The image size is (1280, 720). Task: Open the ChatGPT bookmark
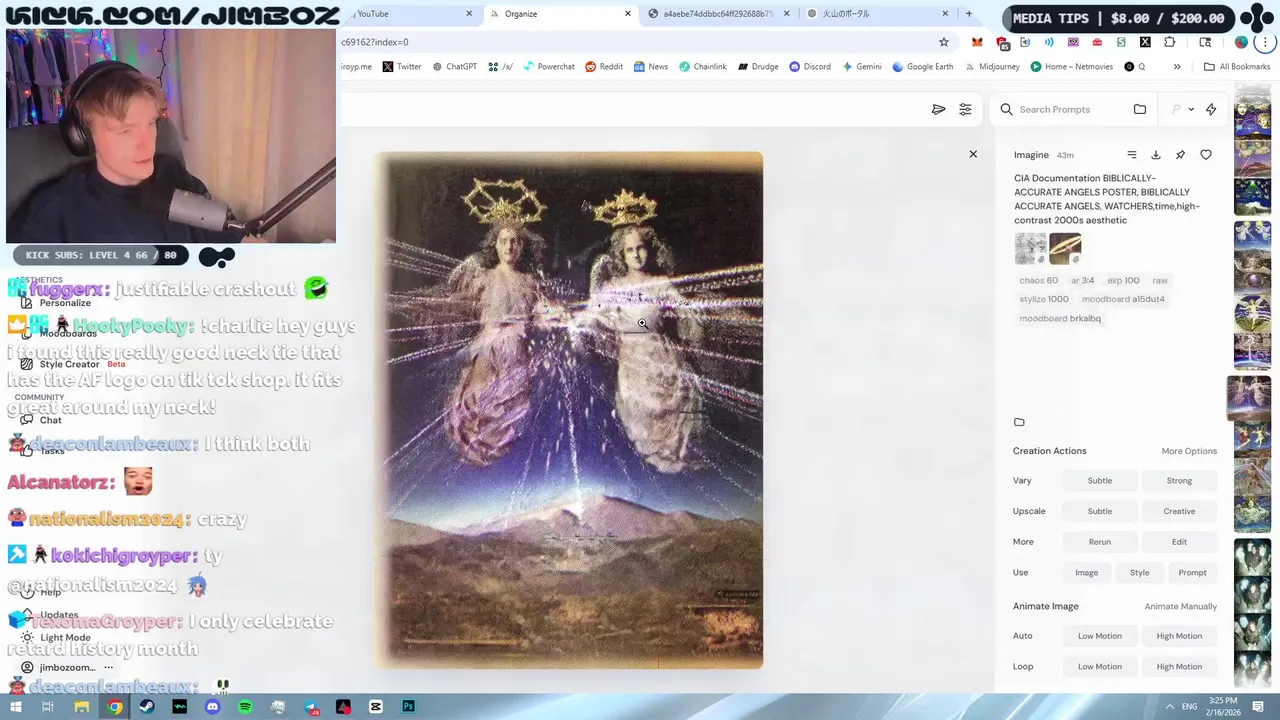tap(454, 67)
